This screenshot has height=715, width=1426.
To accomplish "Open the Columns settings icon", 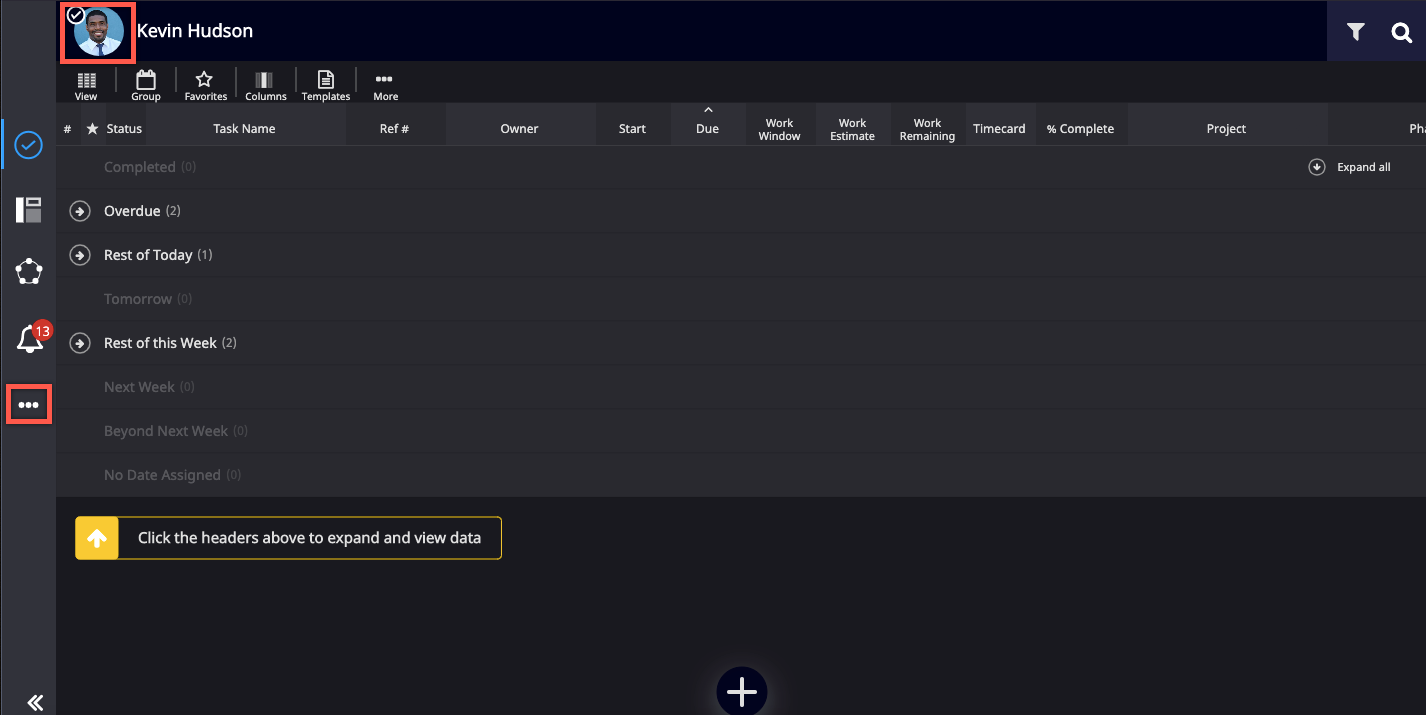I will [x=265, y=85].
